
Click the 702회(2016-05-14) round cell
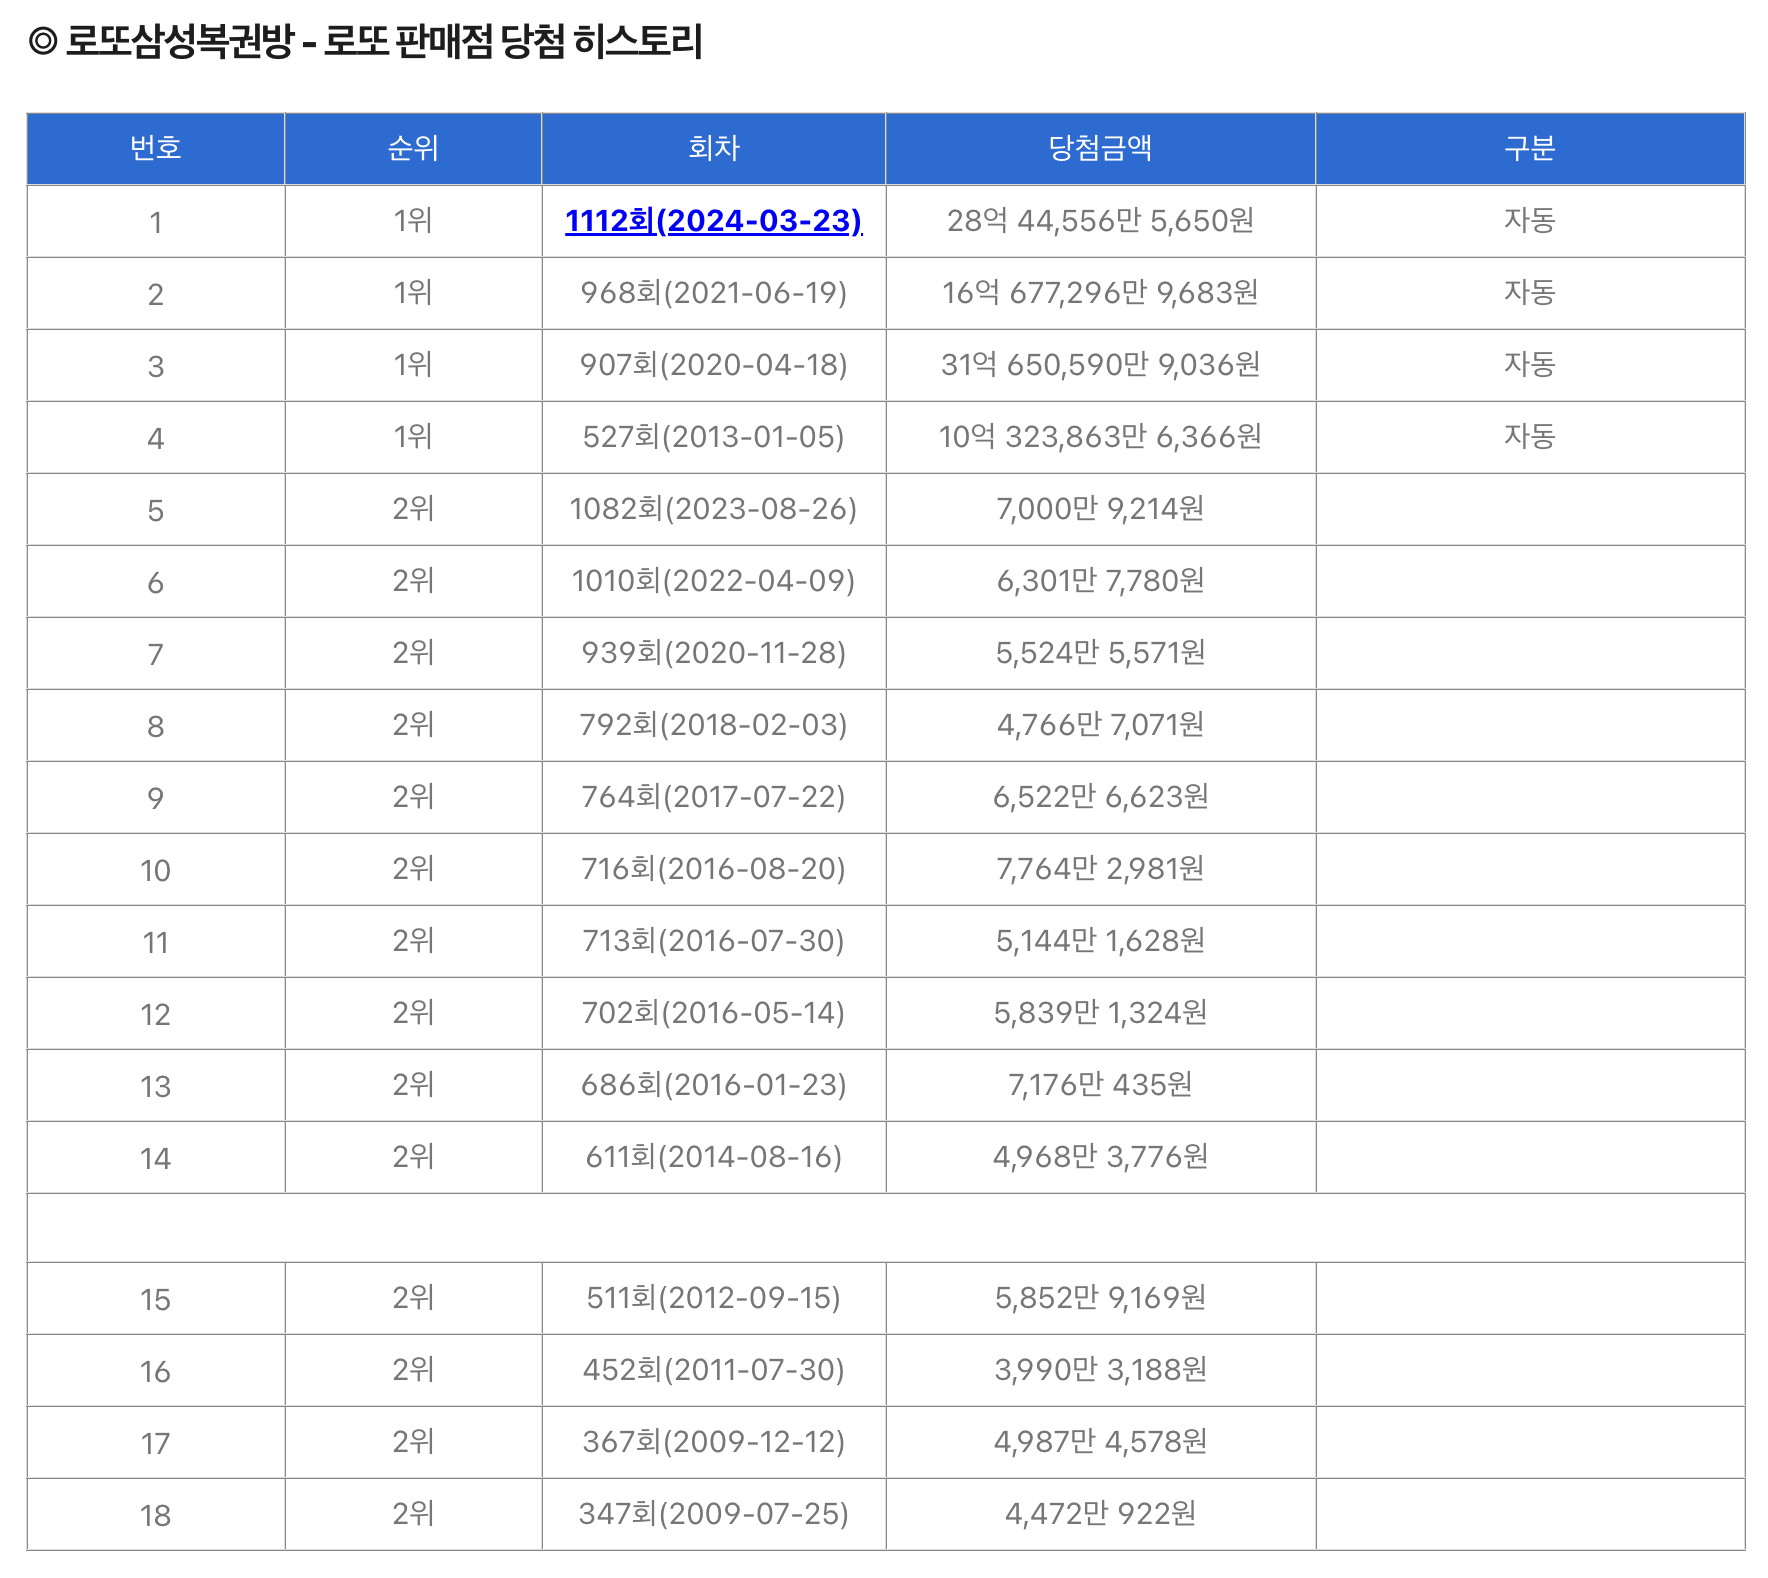(x=713, y=1013)
